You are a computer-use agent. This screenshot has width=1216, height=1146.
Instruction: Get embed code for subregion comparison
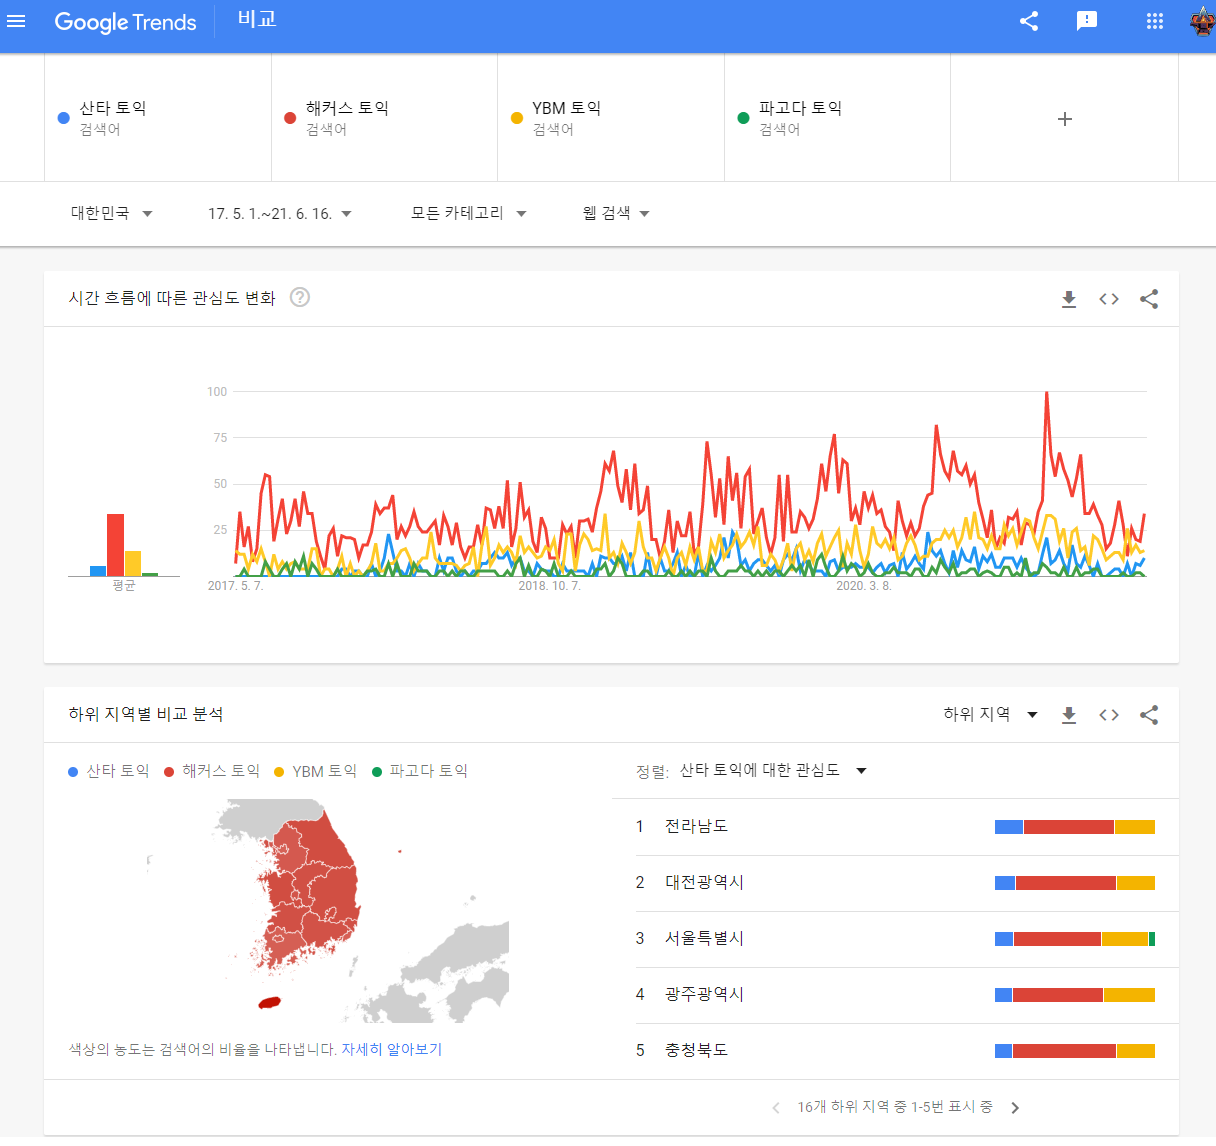pos(1109,715)
